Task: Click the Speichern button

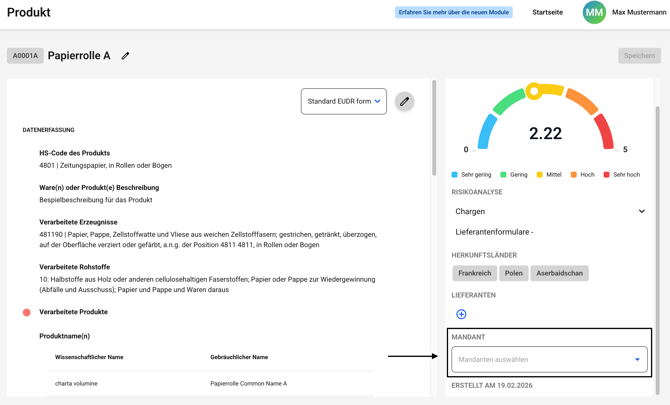Action: pos(639,56)
